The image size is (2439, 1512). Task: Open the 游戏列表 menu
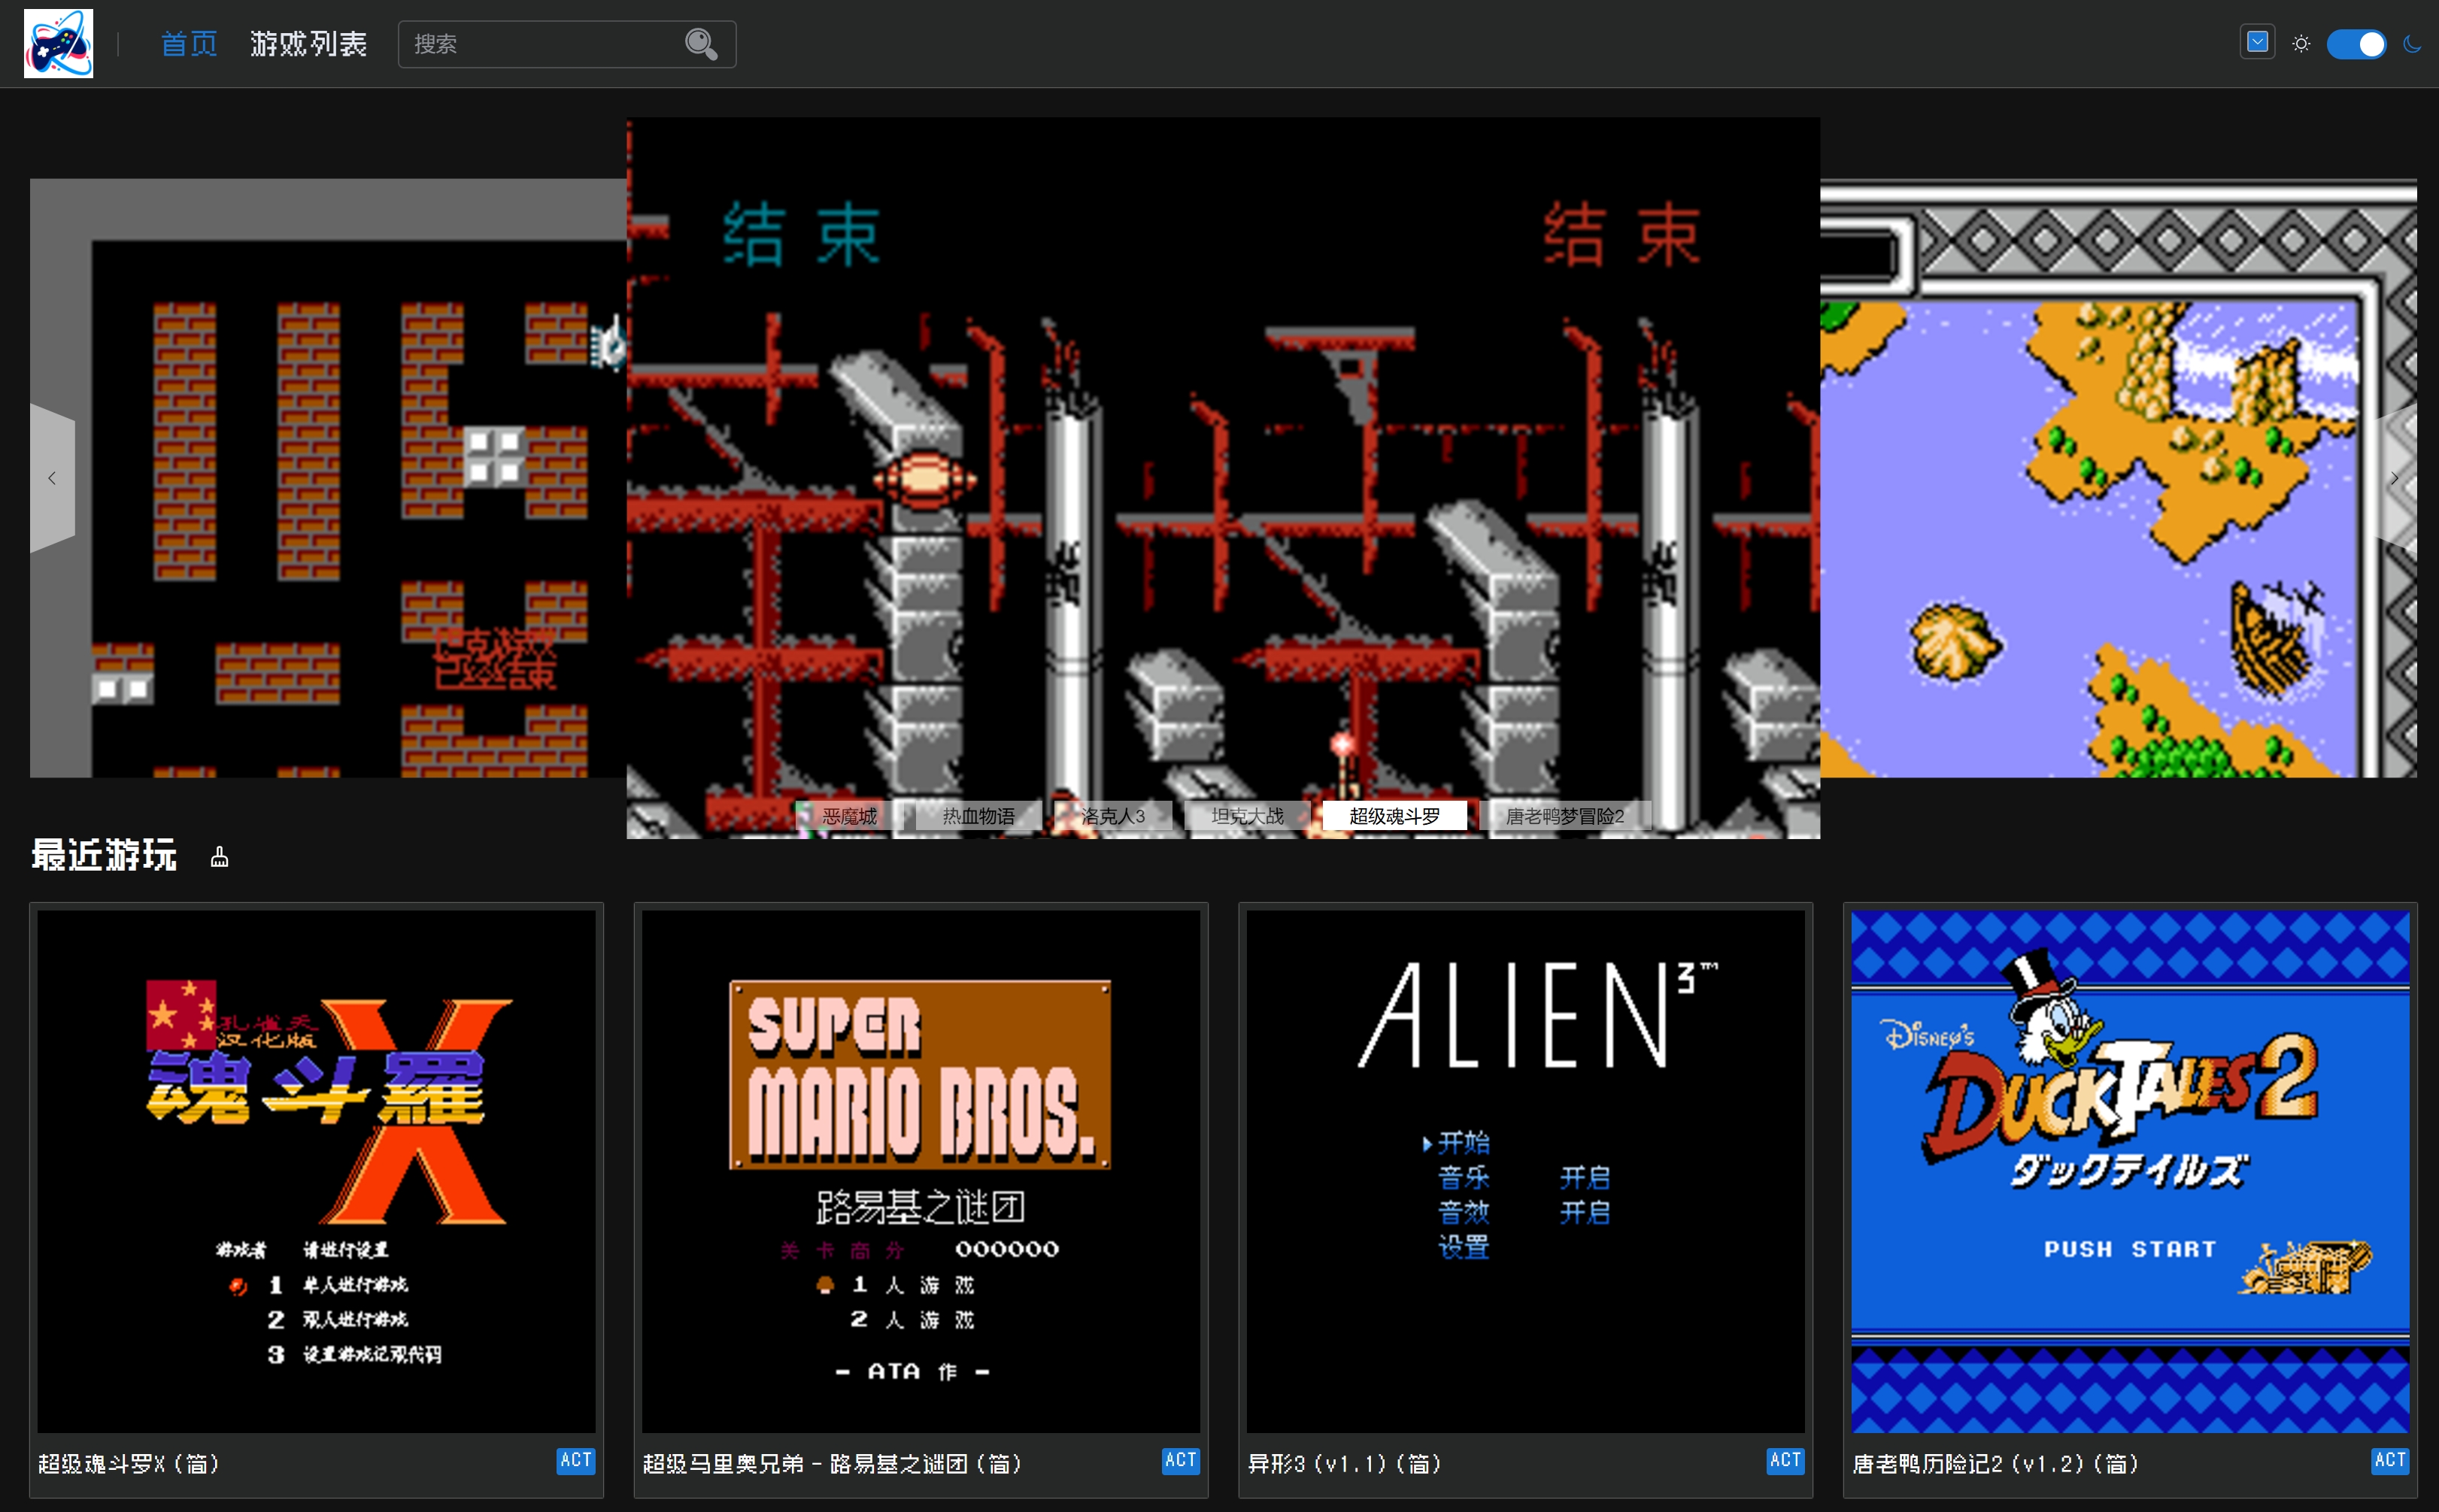308,44
